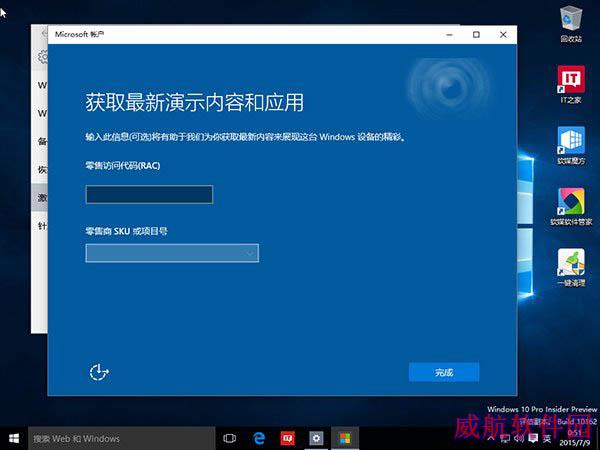
Task: Switch to the Settings app on taskbar
Action: point(316,439)
